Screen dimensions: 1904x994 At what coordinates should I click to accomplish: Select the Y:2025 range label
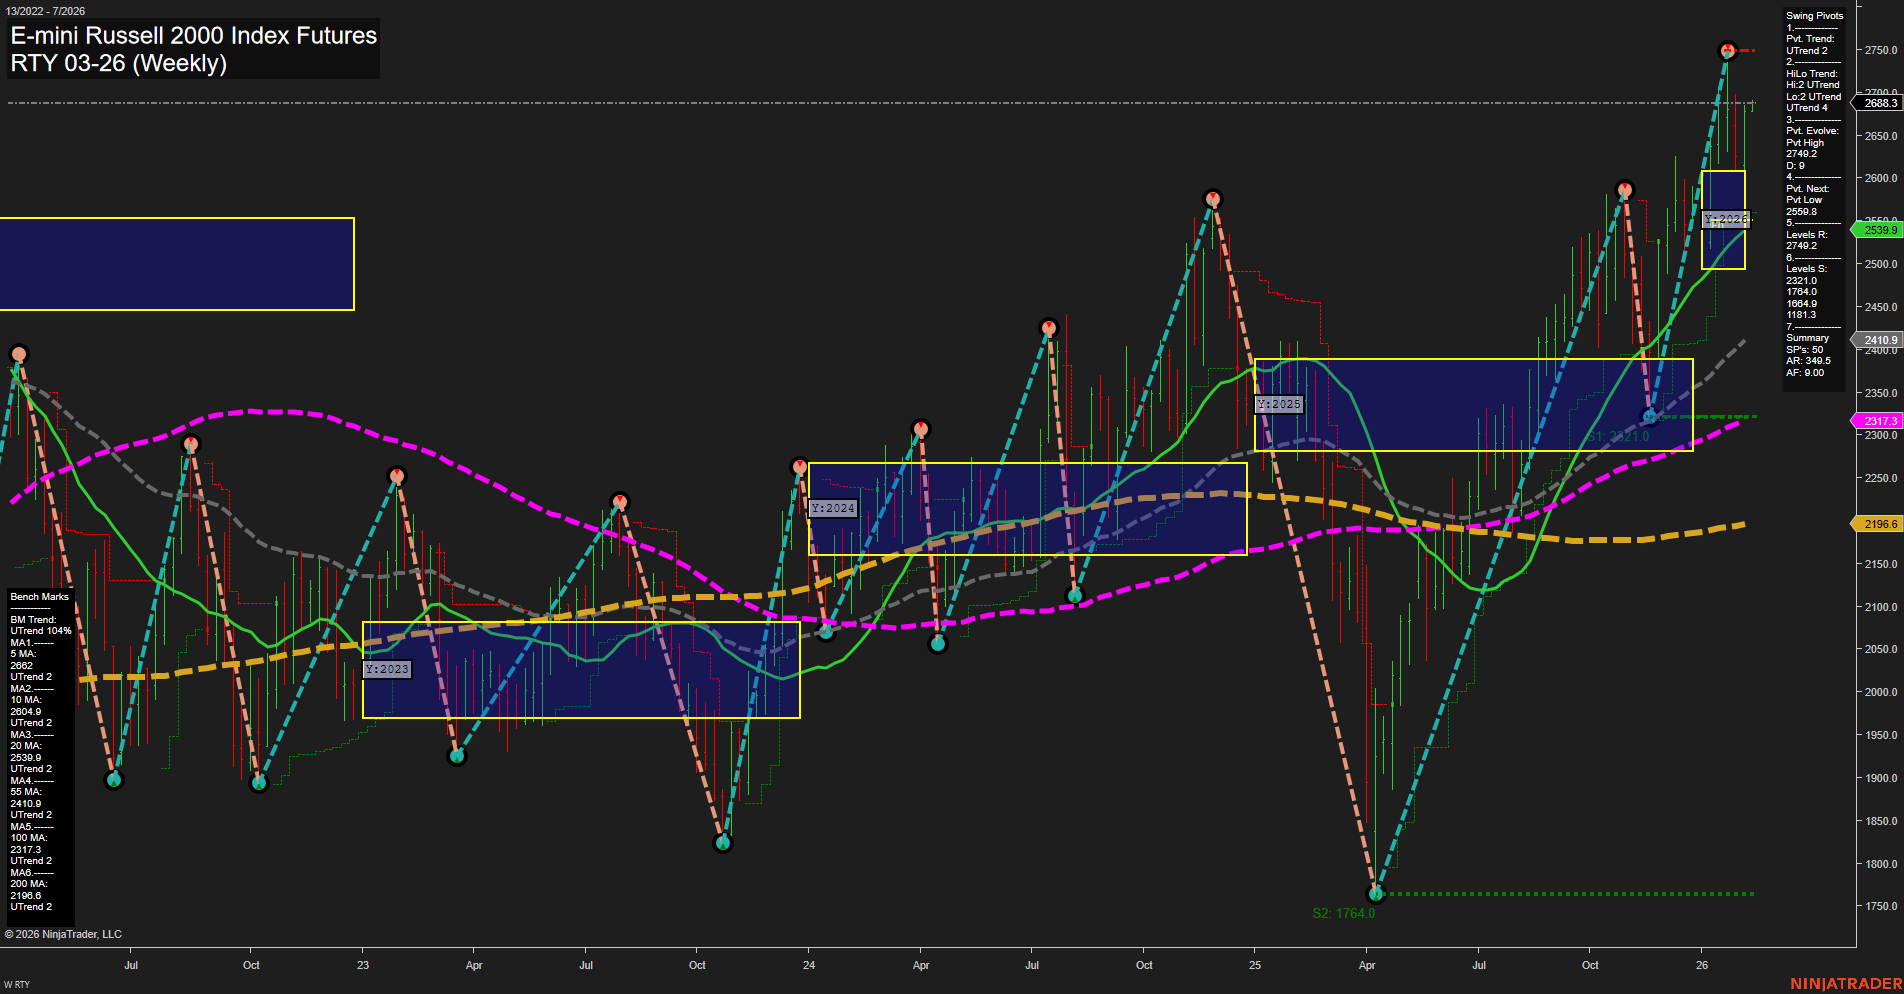pos(1280,404)
